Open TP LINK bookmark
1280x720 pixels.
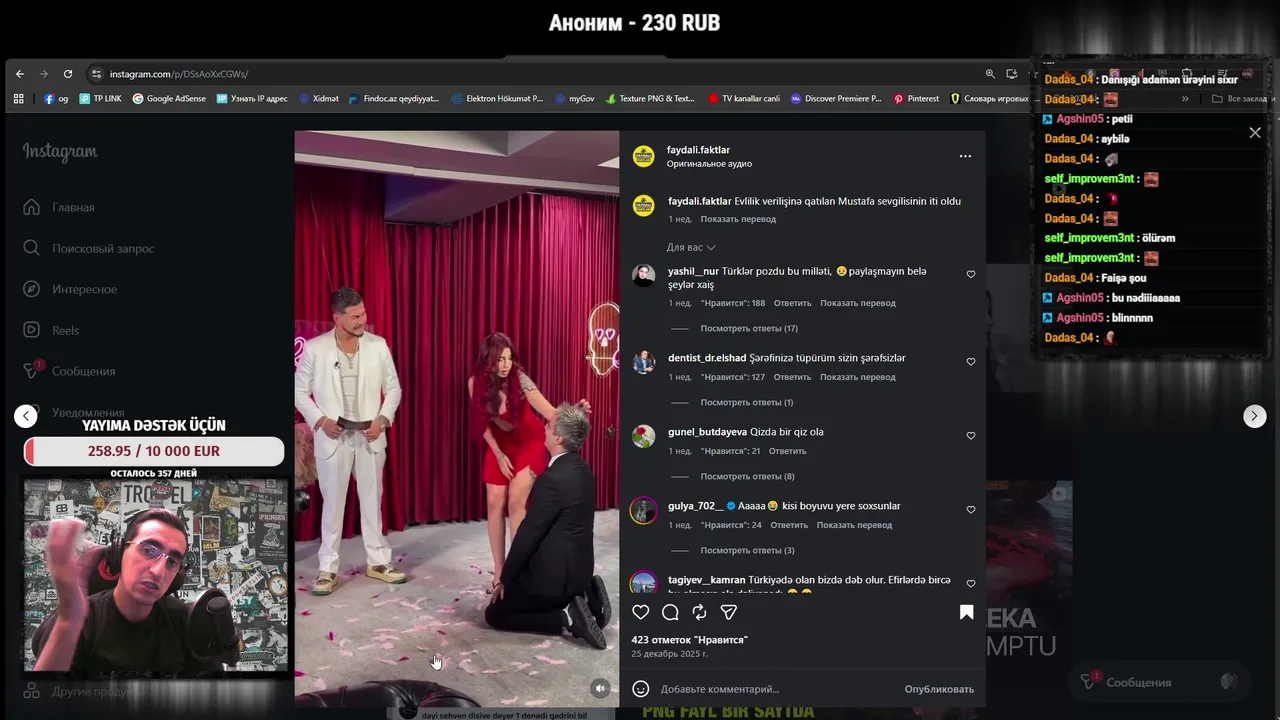[100, 99]
